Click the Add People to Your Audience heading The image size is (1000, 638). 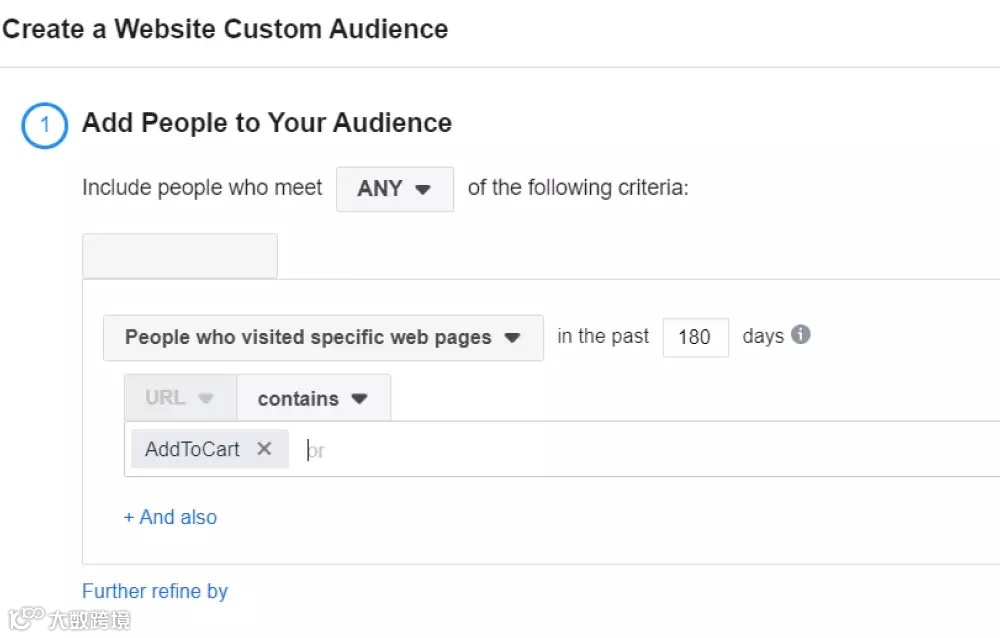pos(267,123)
